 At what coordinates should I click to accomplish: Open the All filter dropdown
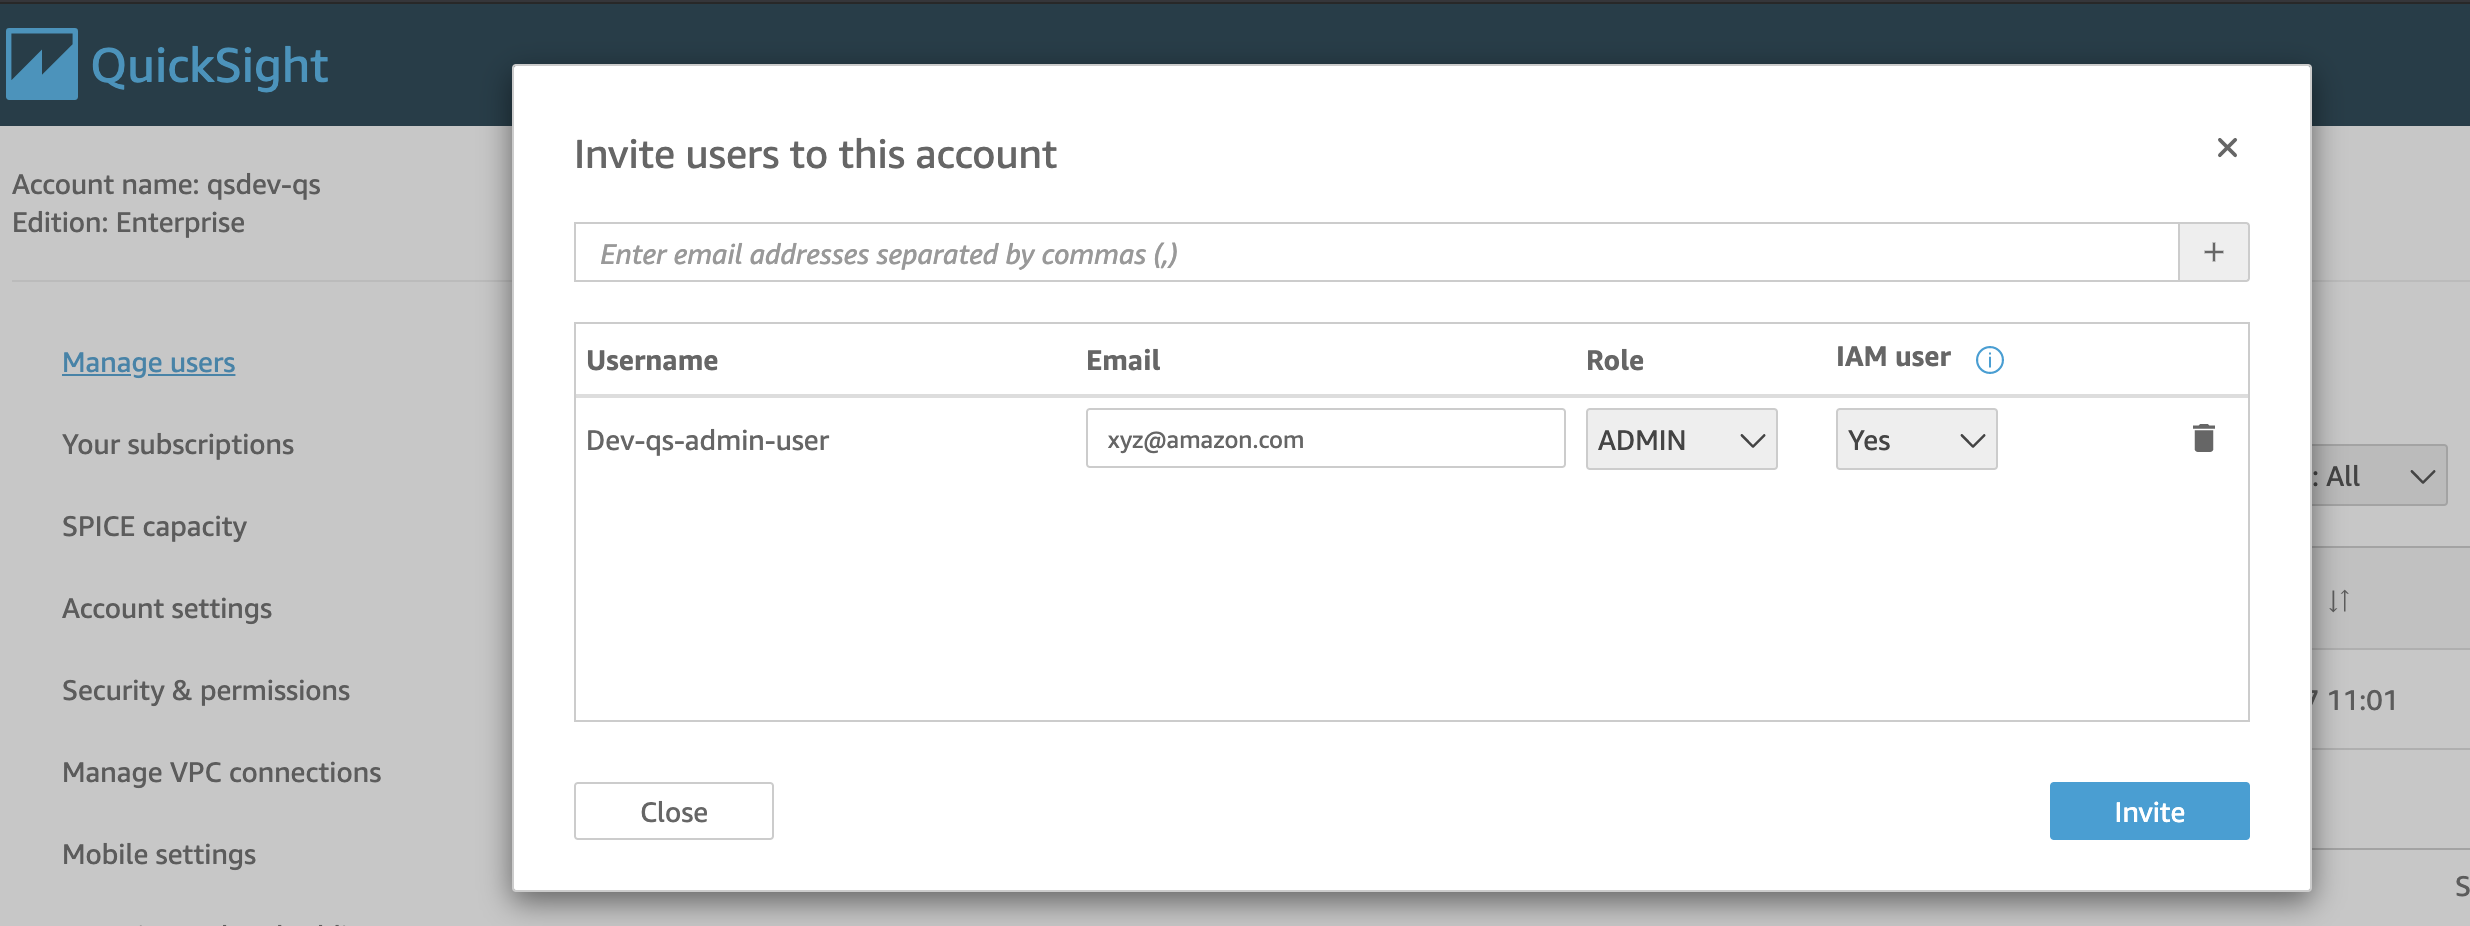coord(2380,475)
